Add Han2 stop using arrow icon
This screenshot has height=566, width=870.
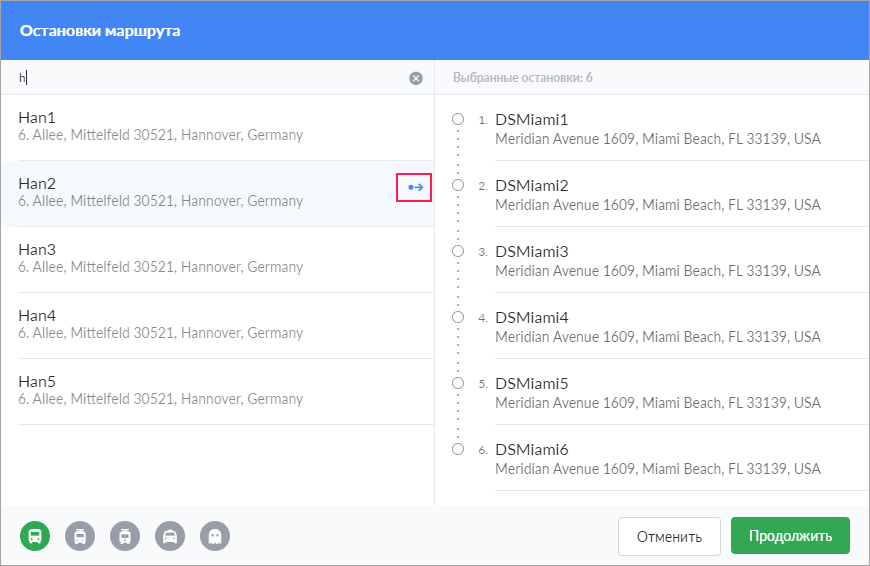pos(414,188)
